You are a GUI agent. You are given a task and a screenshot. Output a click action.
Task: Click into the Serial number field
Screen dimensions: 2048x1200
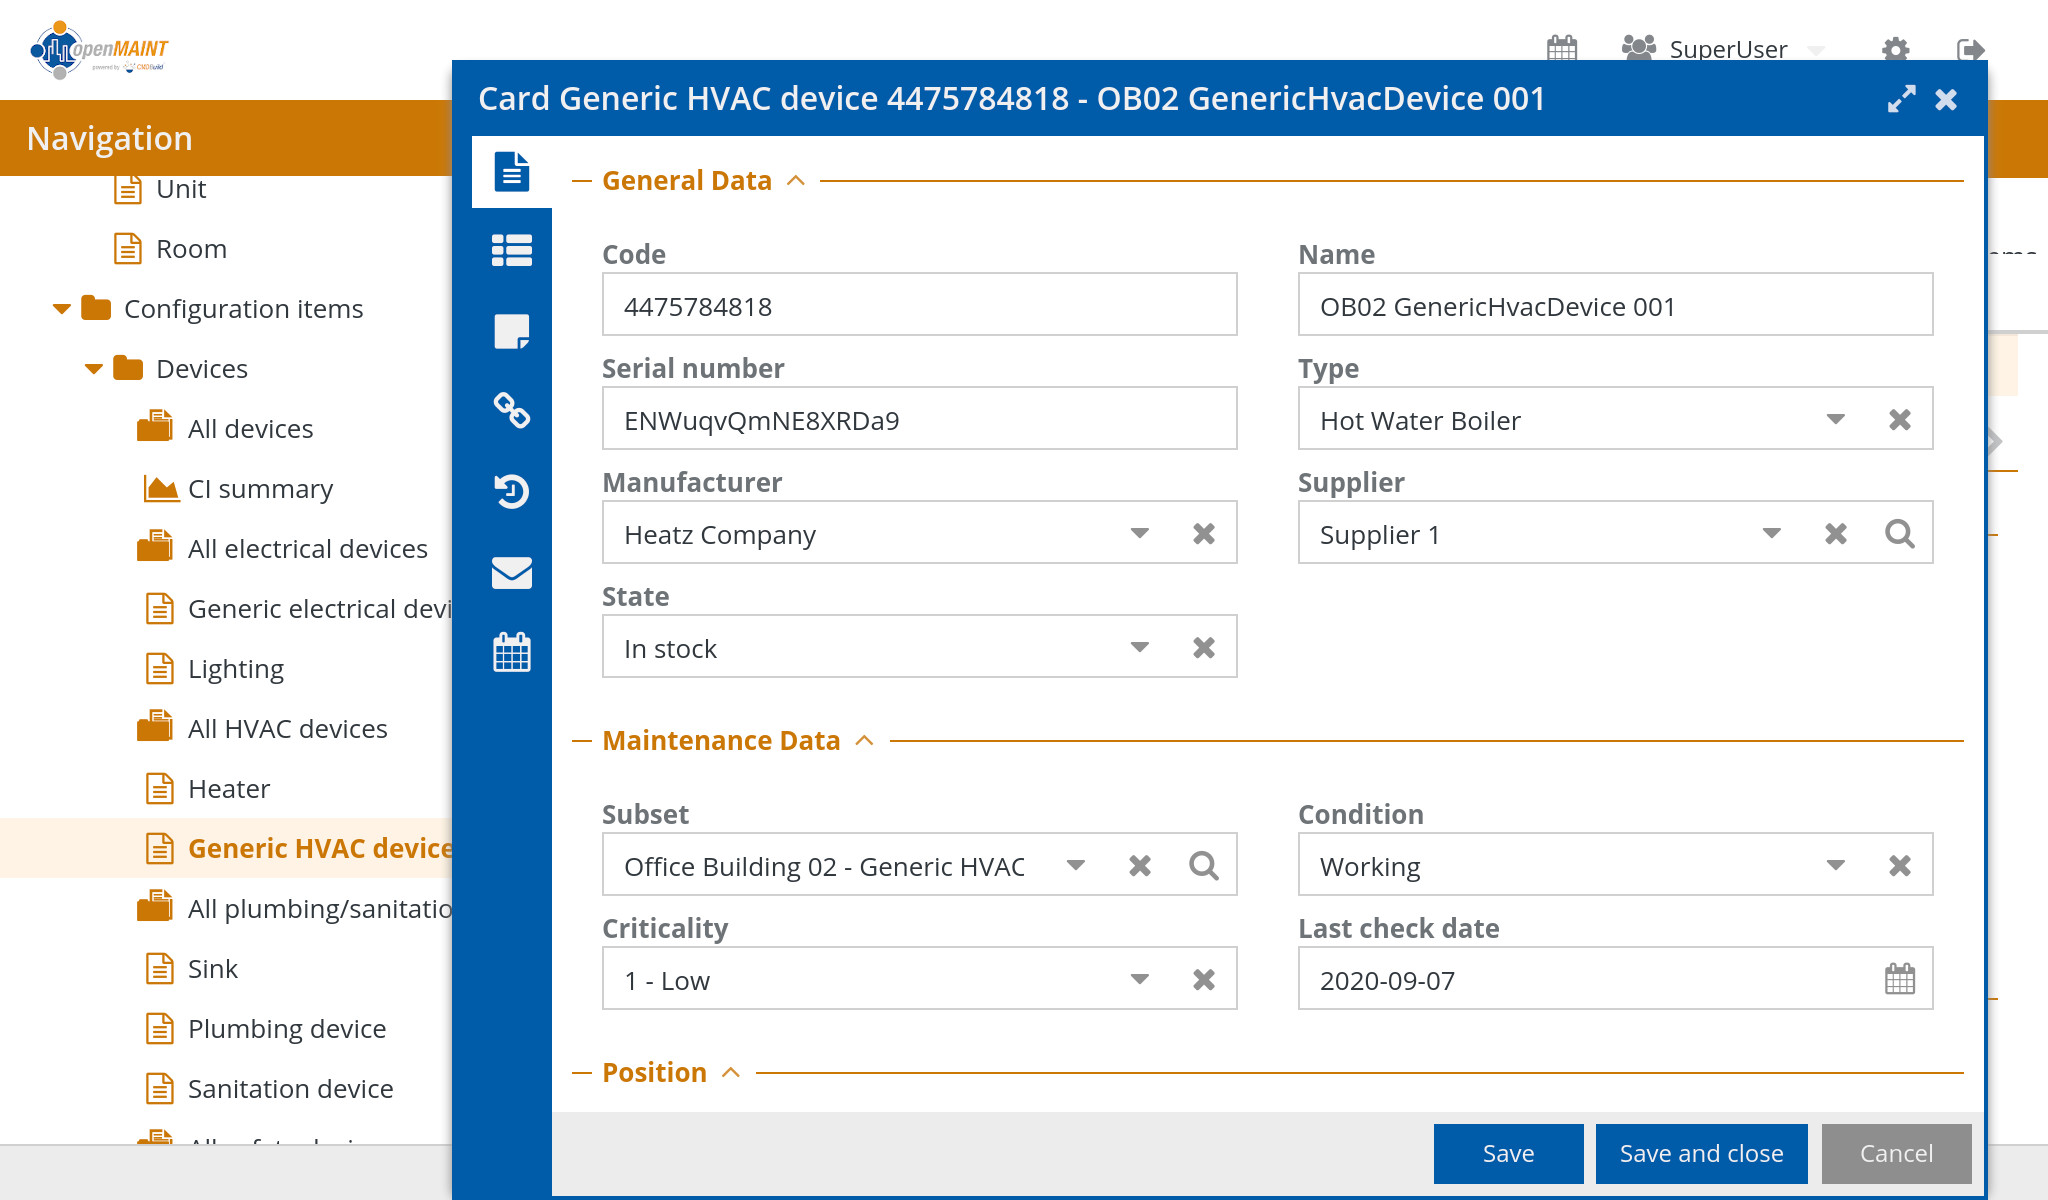[918, 420]
